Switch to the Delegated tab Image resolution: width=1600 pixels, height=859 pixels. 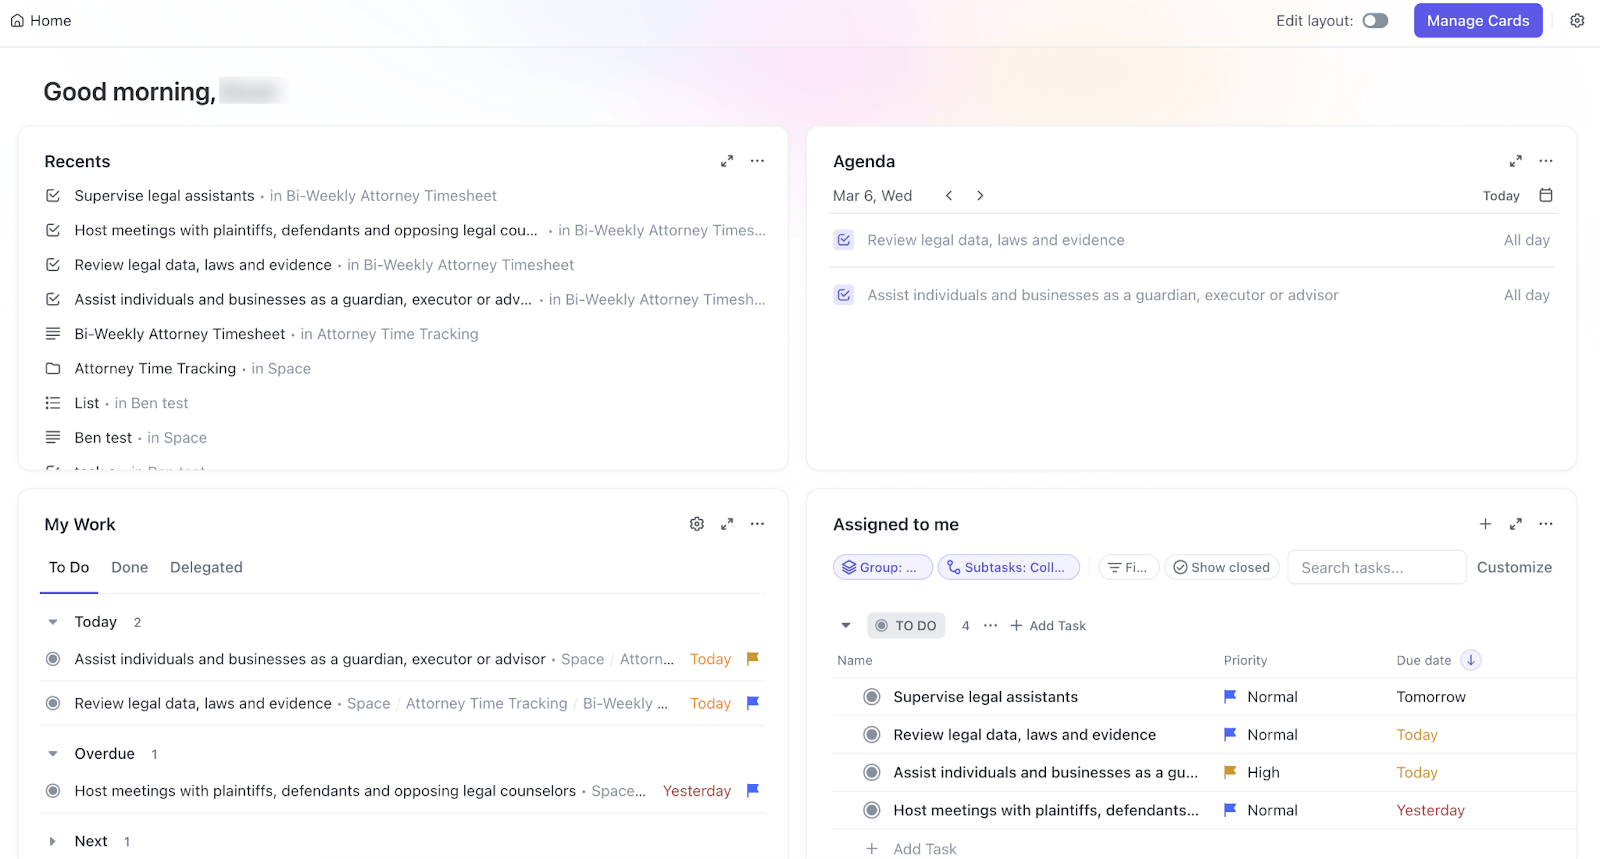pos(206,567)
